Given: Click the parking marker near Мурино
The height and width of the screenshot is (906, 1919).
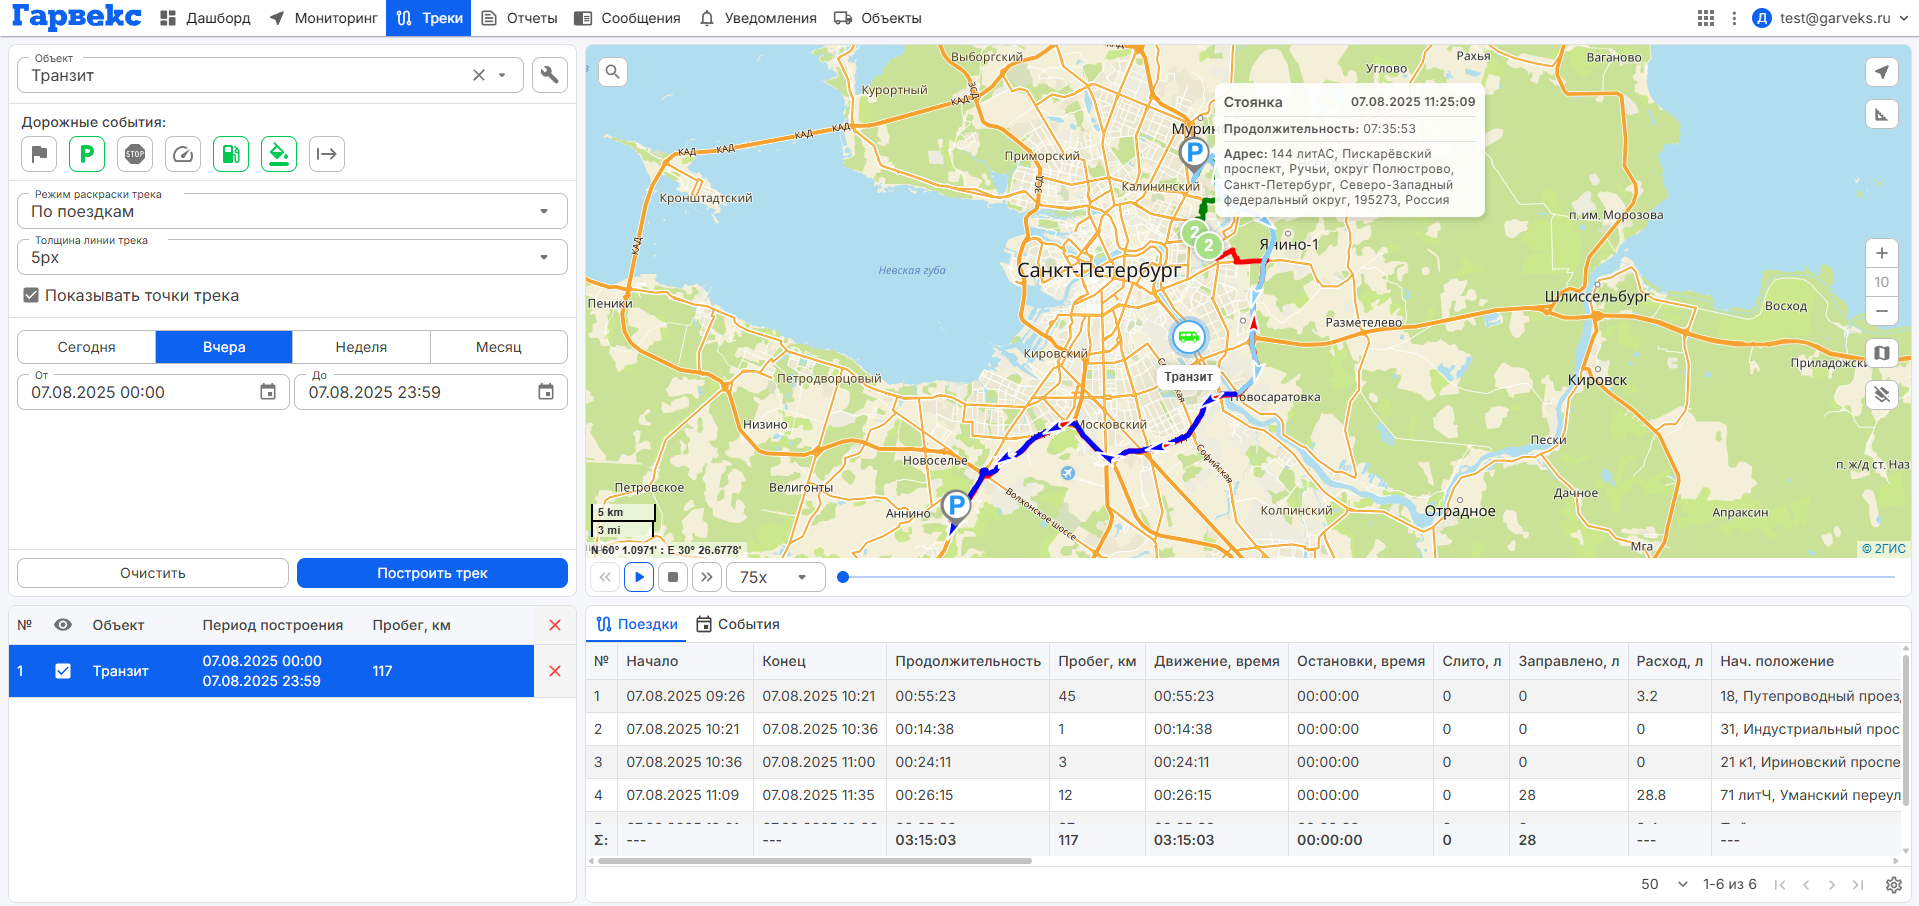Looking at the screenshot, I should point(1194,153).
